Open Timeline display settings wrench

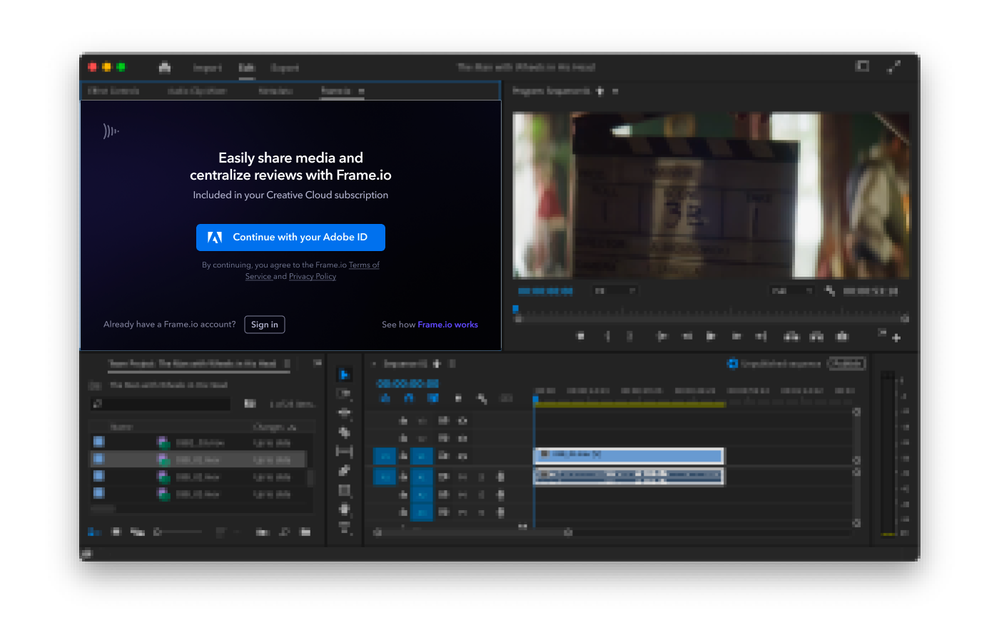coord(482,399)
